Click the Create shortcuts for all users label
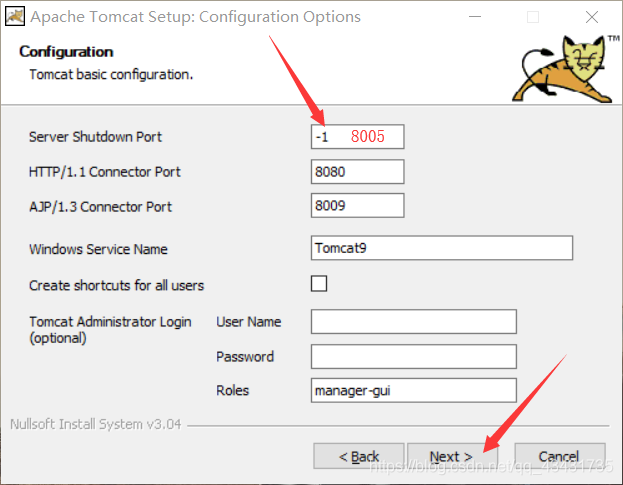 (x=116, y=285)
